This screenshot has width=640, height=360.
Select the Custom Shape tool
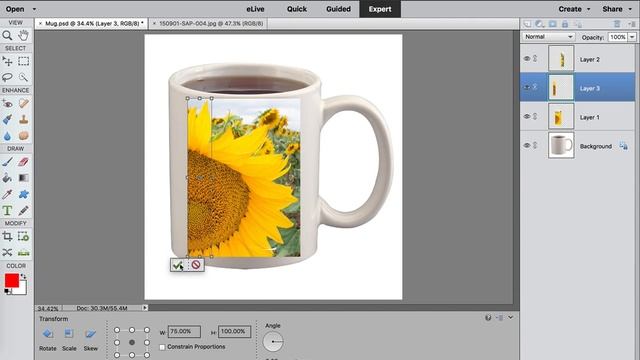click(x=24, y=194)
